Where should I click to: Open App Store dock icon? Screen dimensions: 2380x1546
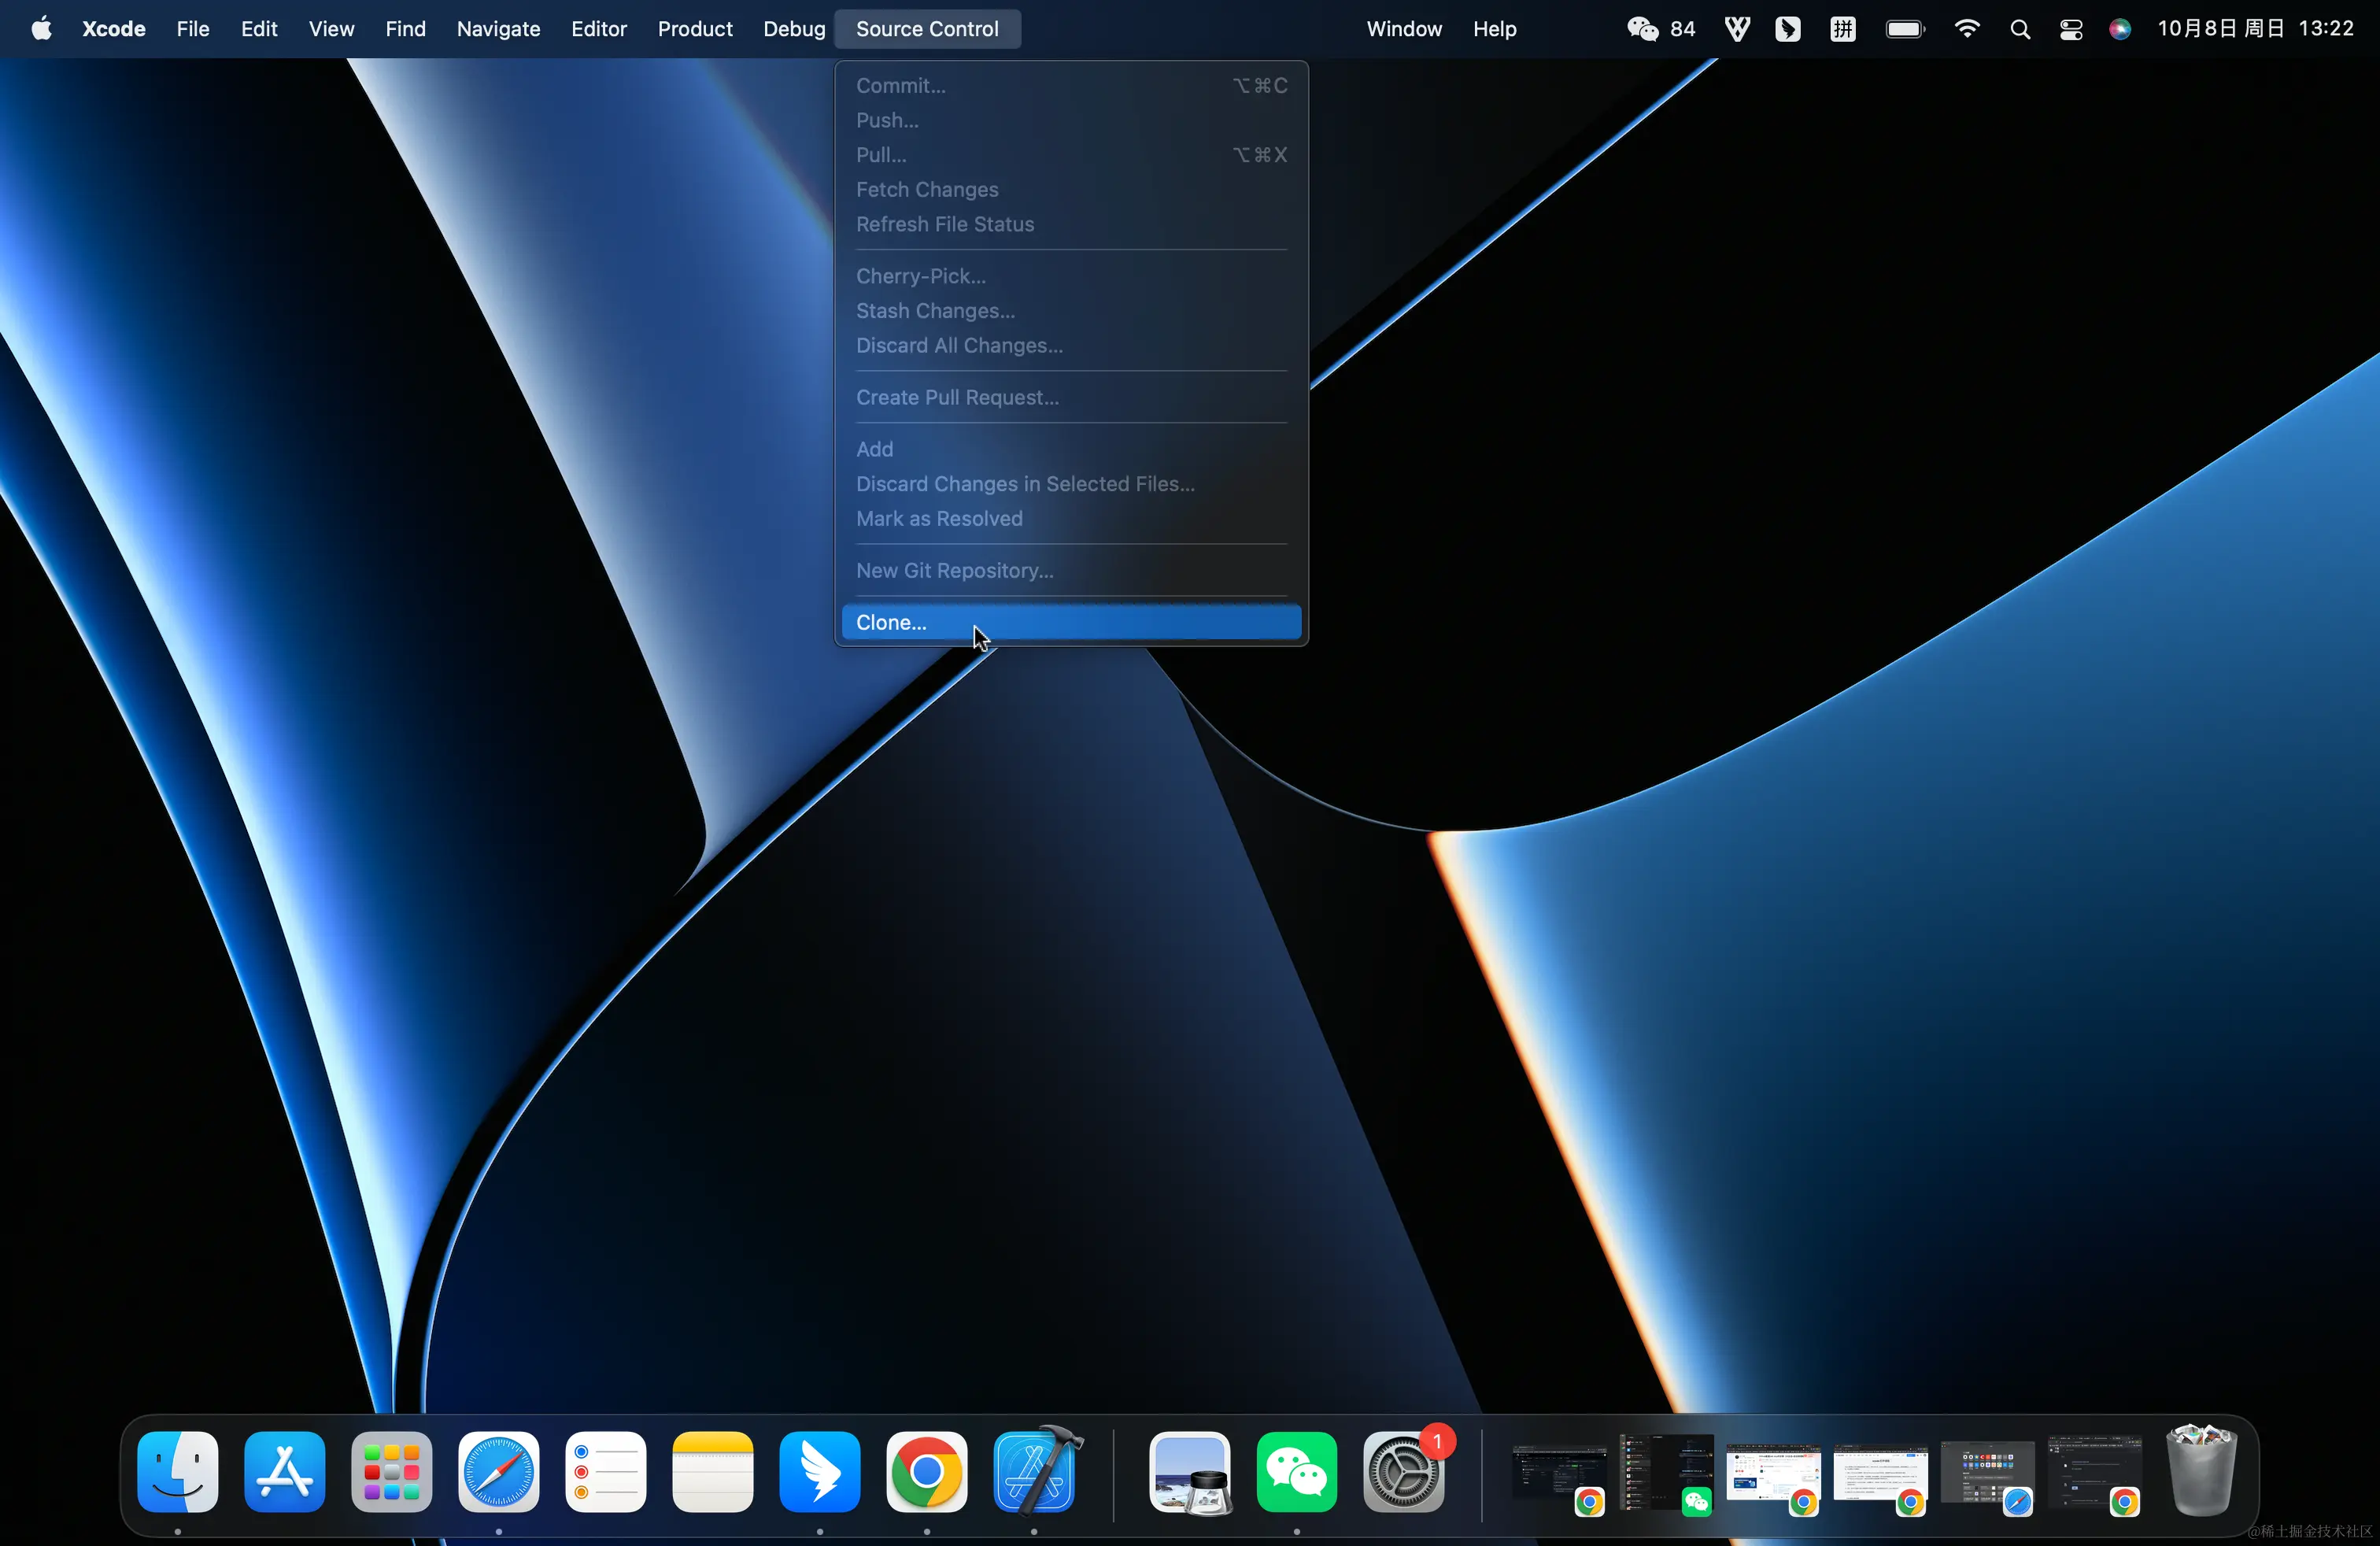click(x=285, y=1472)
